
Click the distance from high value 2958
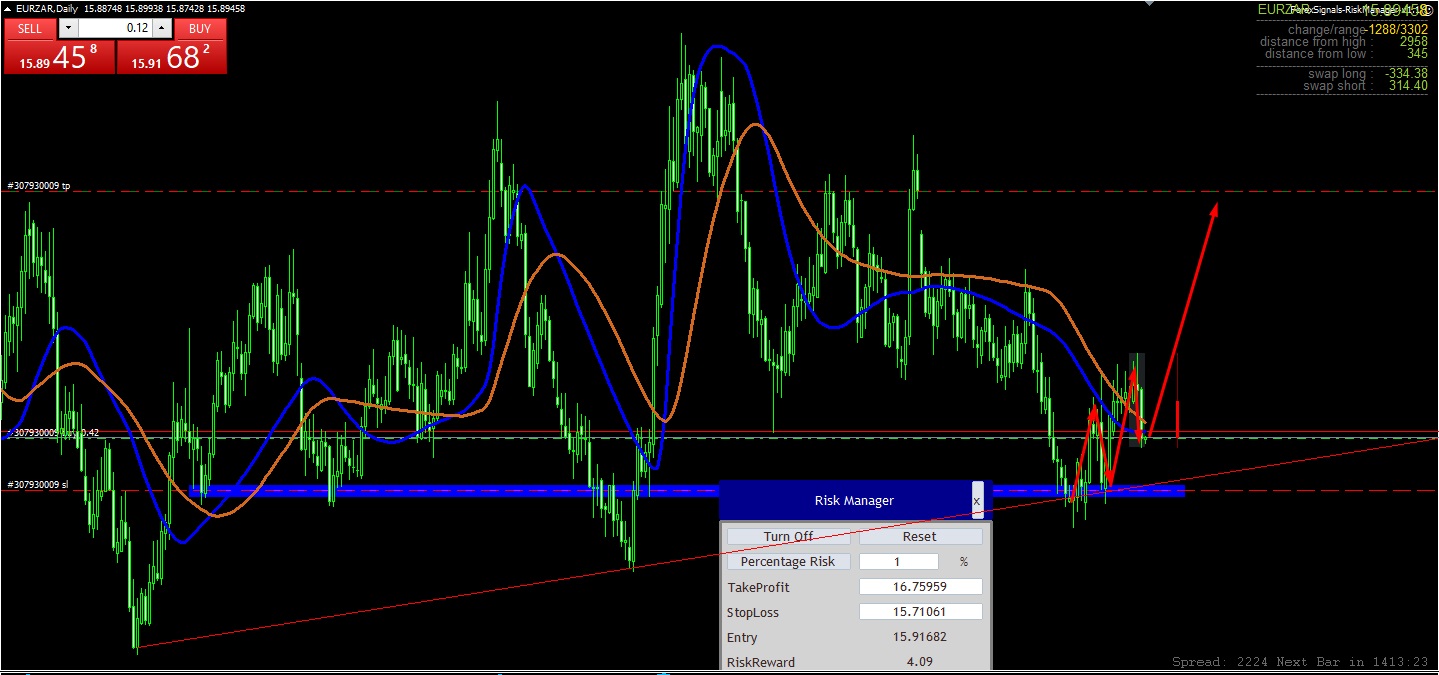1413,42
